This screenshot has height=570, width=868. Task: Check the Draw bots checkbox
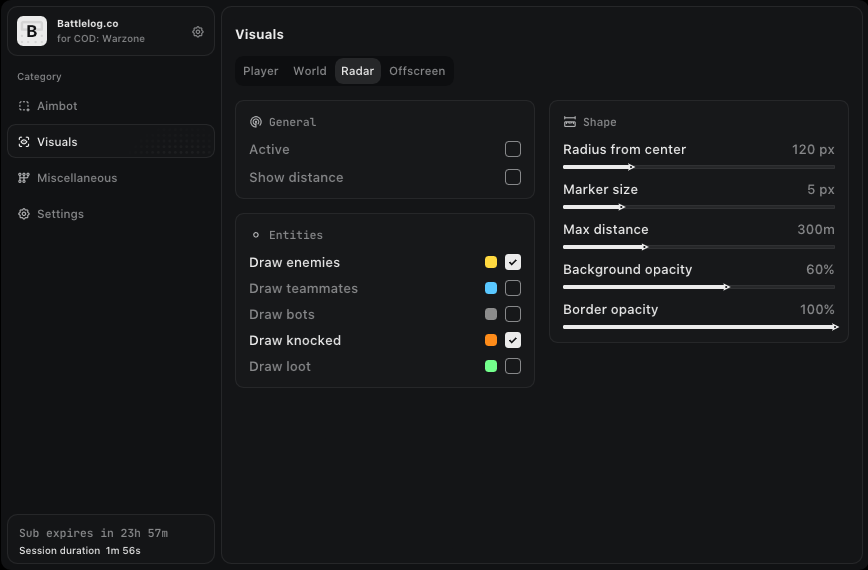513,314
